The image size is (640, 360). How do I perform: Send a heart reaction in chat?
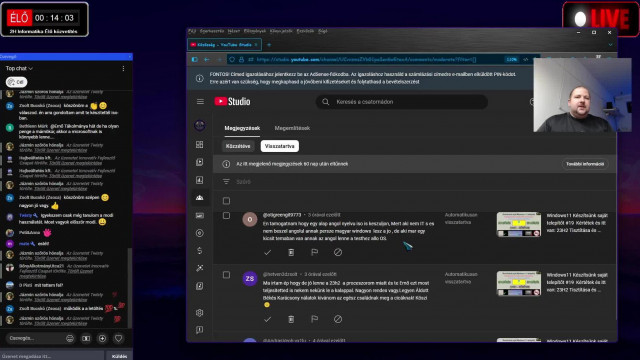click(x=118, y=338)
